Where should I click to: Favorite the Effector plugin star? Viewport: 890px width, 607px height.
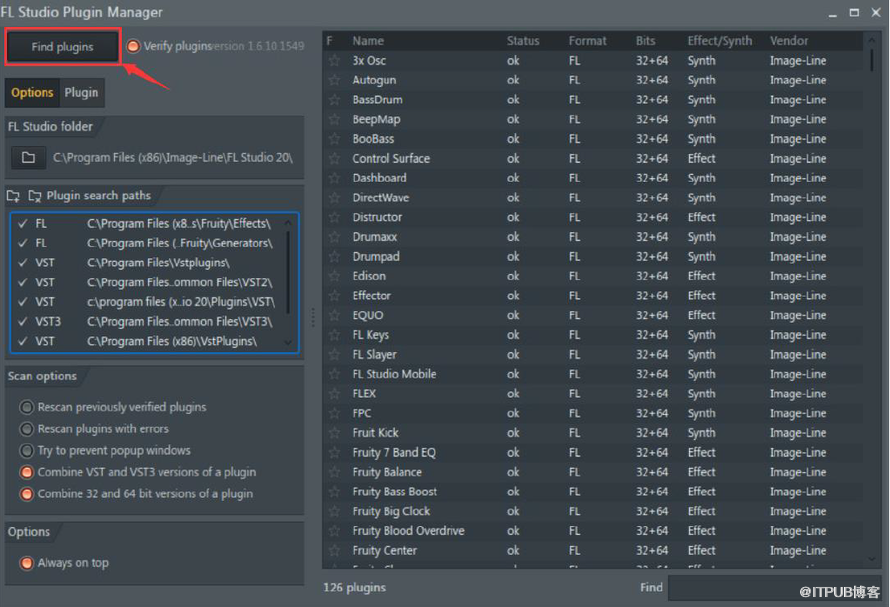click(334, 296)
